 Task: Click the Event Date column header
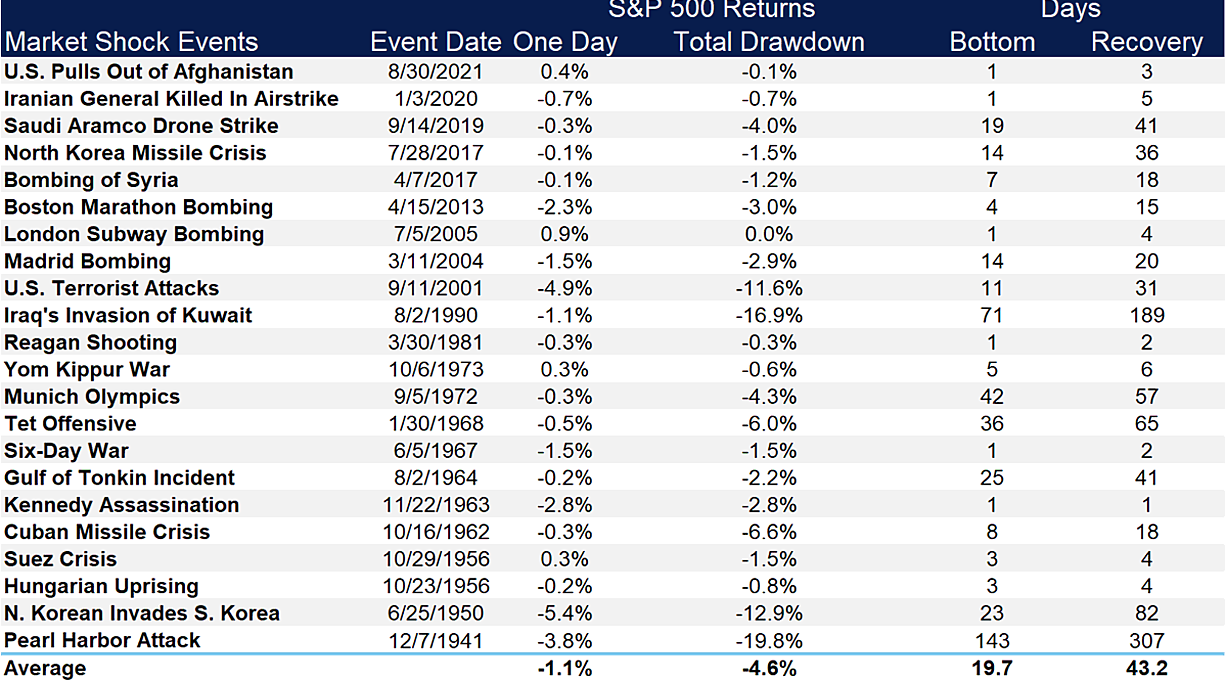pyautogui.click(x=435, y=42)
